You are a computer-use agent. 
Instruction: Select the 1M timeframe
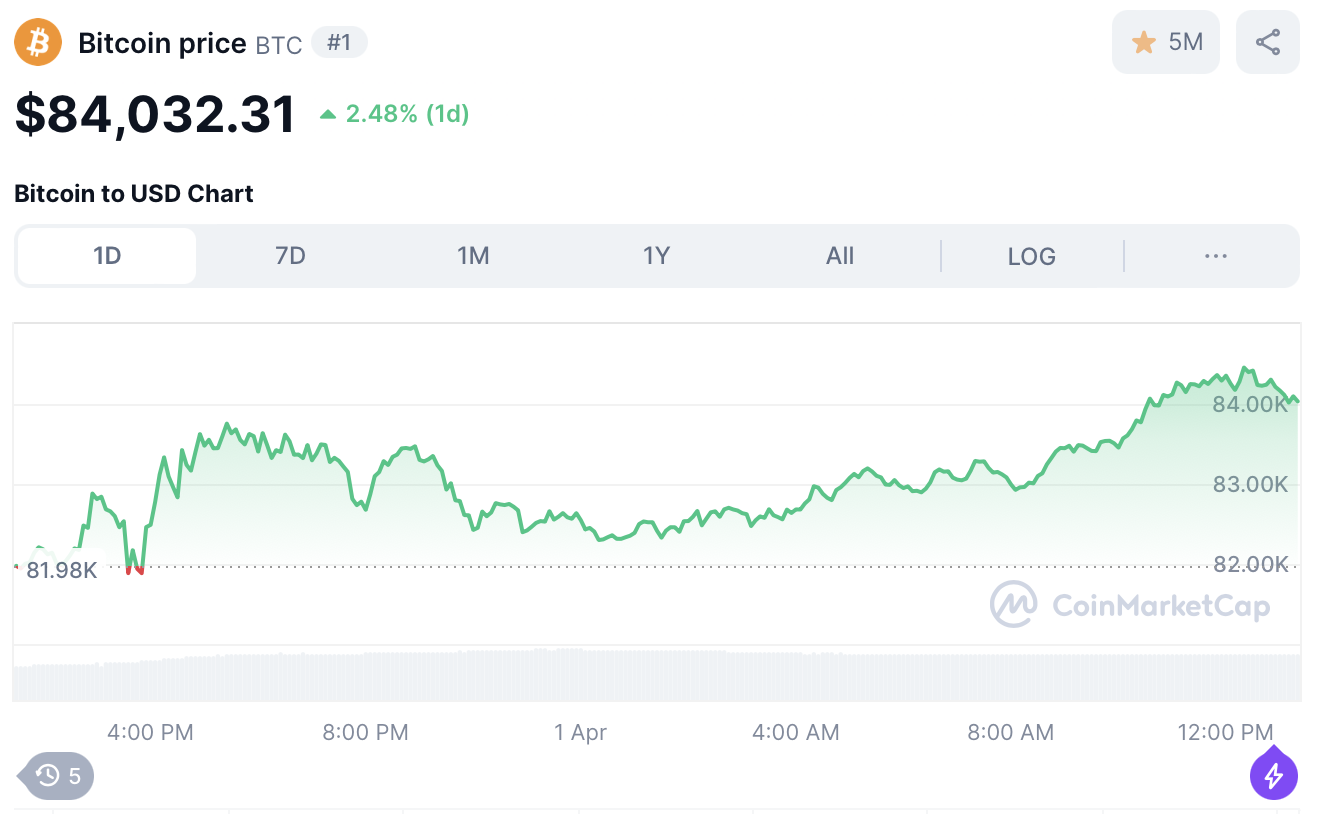tap(473, 256)
